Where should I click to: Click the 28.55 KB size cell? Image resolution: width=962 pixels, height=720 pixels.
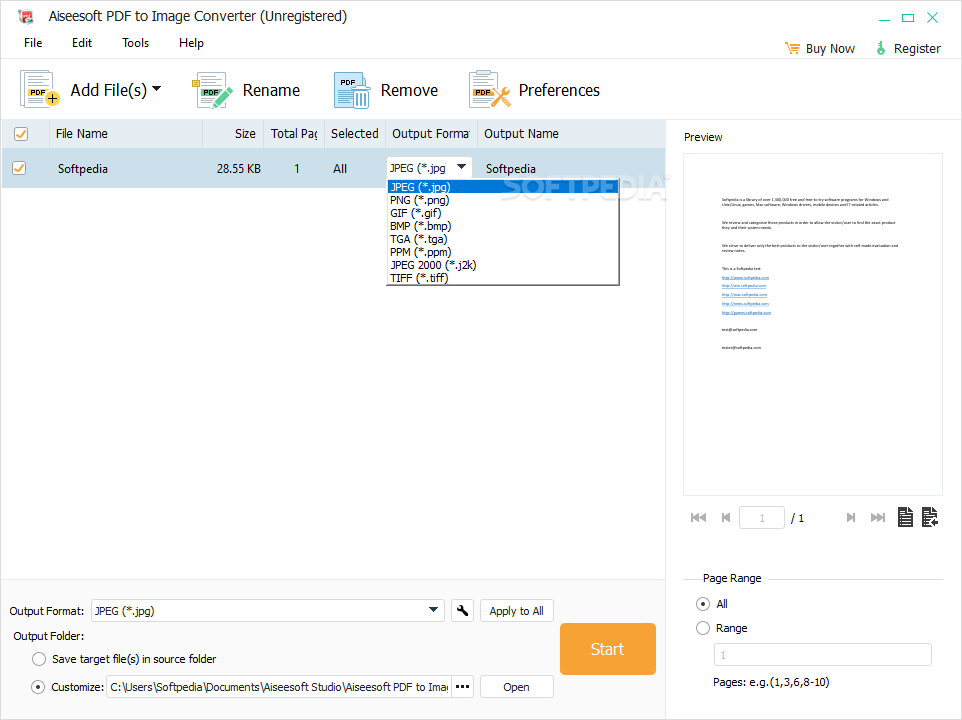[238, 169]
